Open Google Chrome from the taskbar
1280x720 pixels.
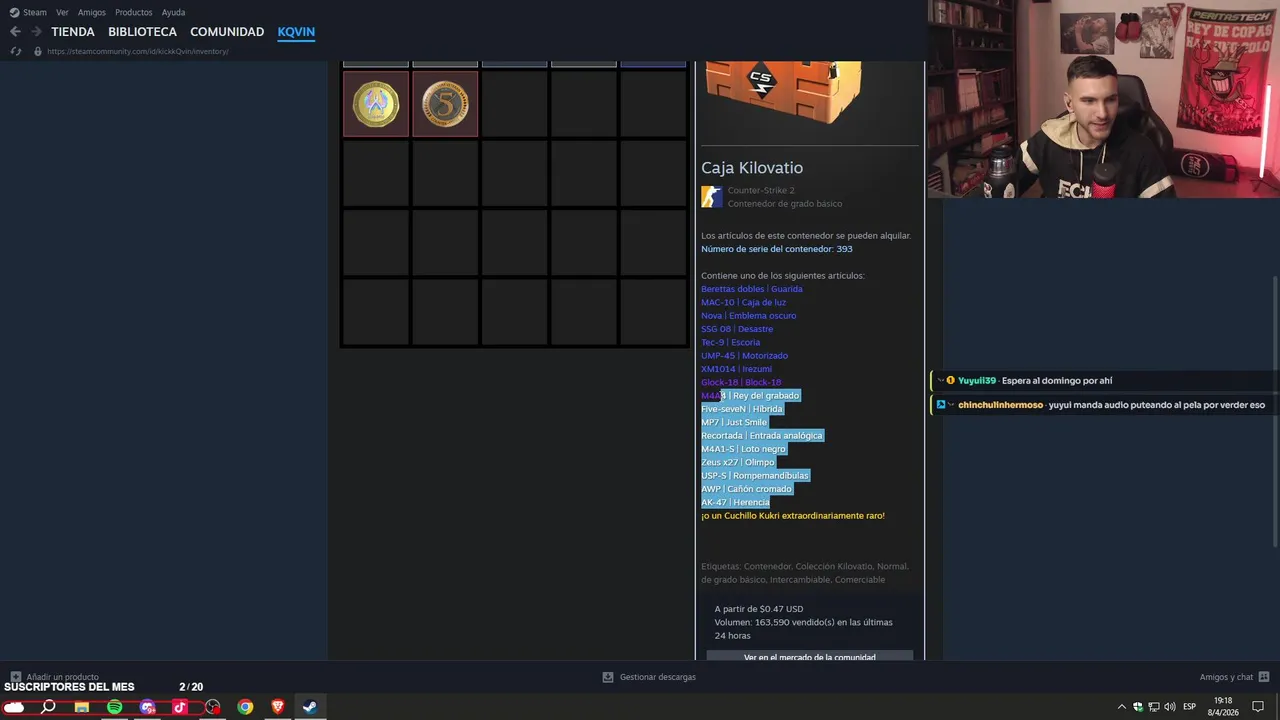[245, 707]
